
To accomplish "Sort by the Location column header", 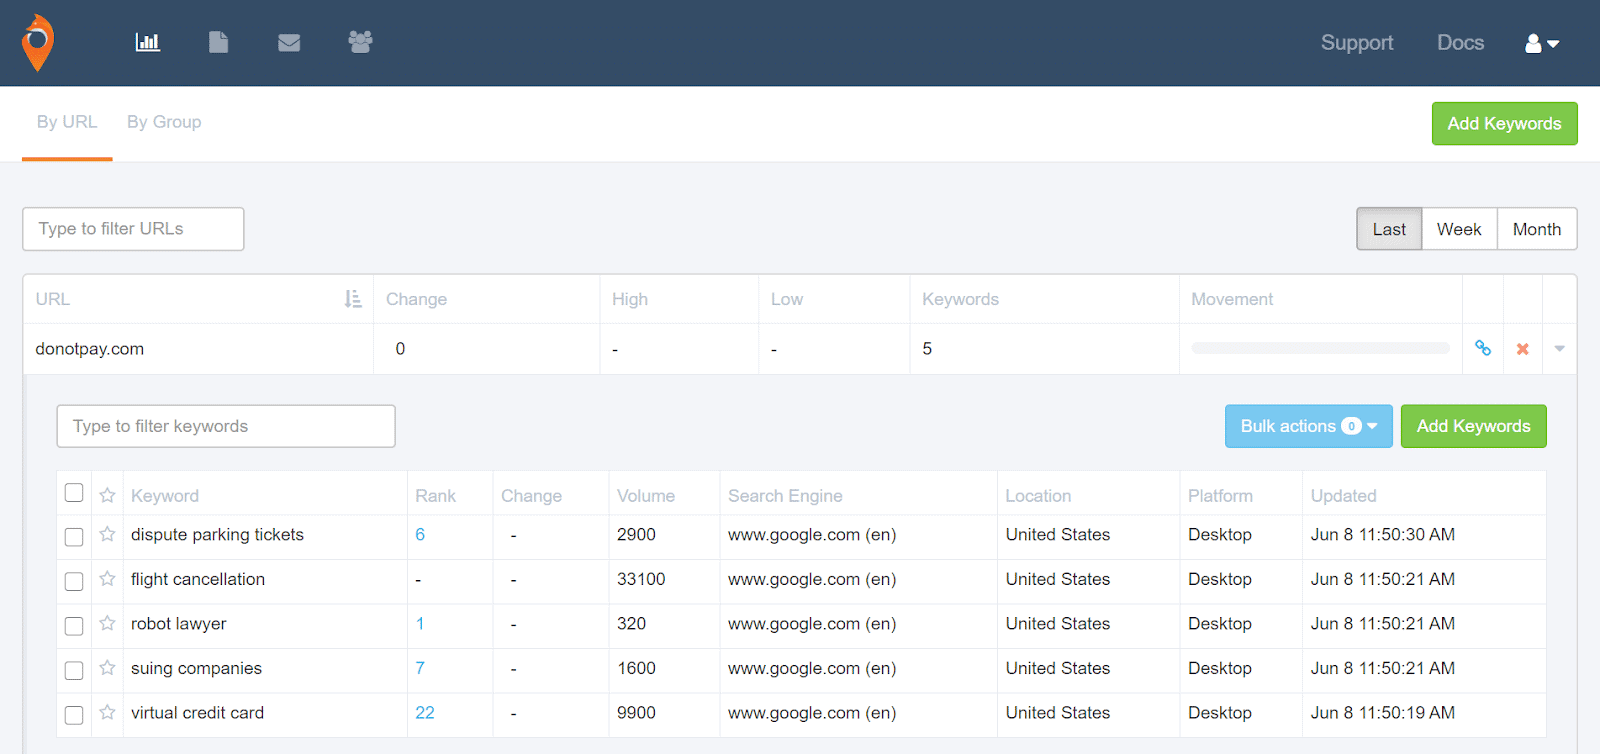I will click(x=1038, y=496).
